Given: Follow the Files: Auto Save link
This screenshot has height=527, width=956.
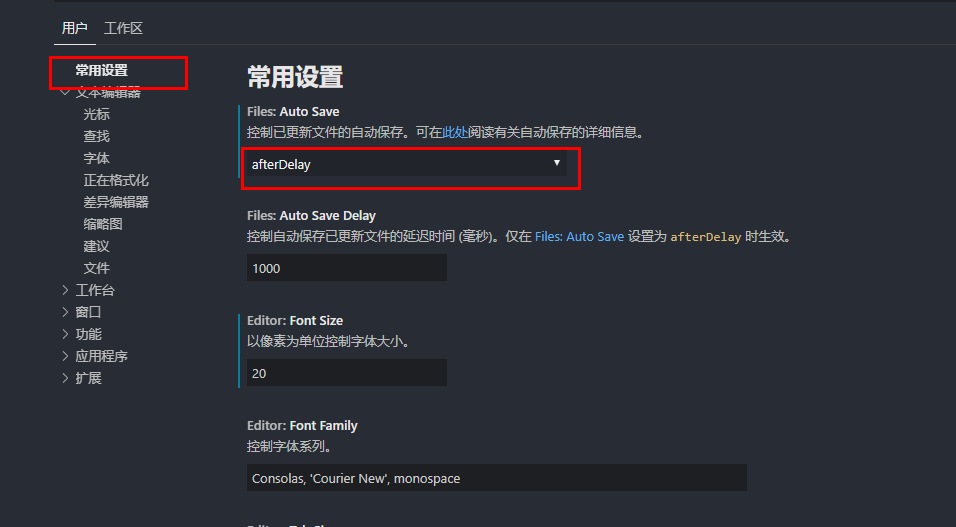Looking at the screenshot, I should (x=579, y=237).
